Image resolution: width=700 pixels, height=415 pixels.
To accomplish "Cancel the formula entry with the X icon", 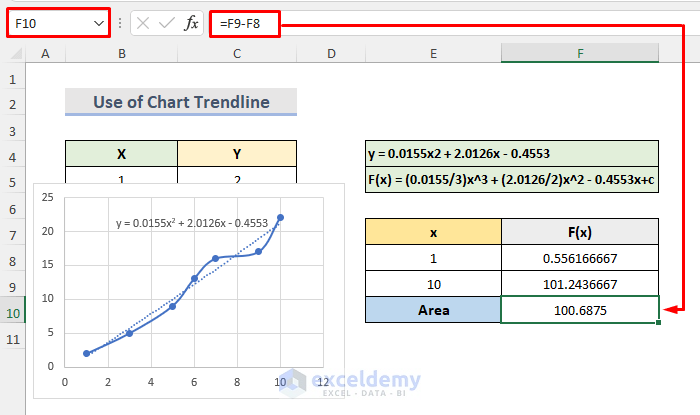I will [x=143, y=23].
